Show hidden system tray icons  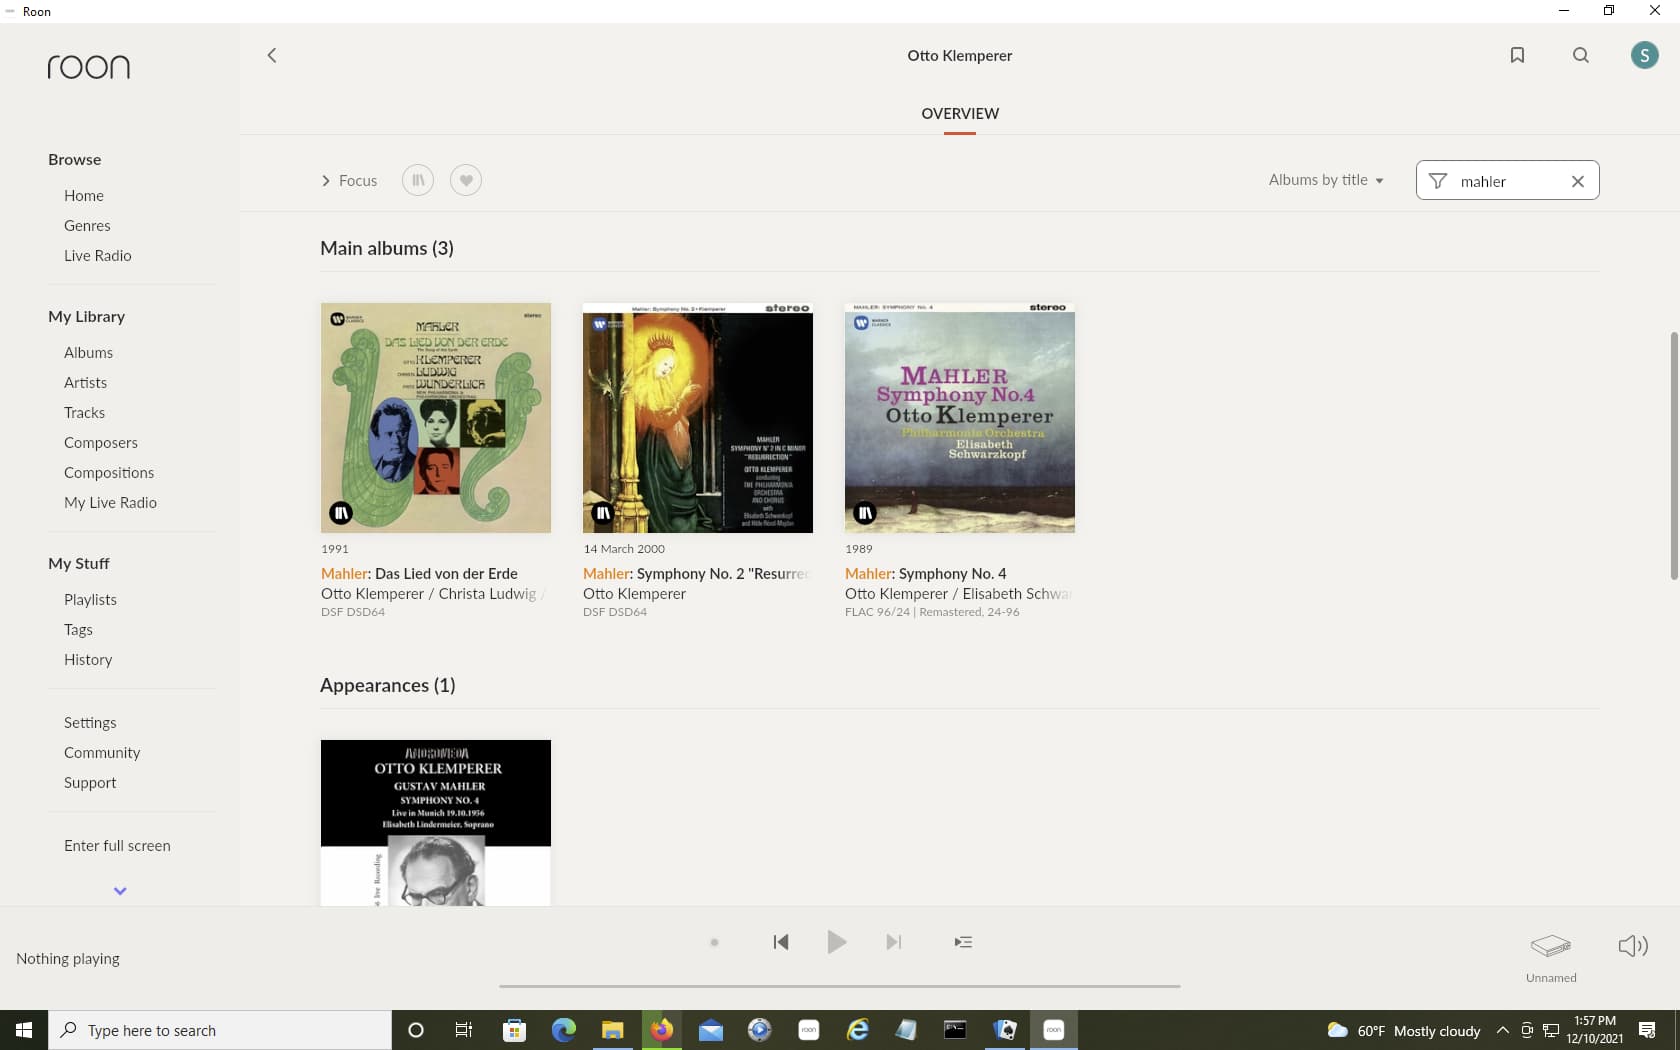click(1502, 1030)
